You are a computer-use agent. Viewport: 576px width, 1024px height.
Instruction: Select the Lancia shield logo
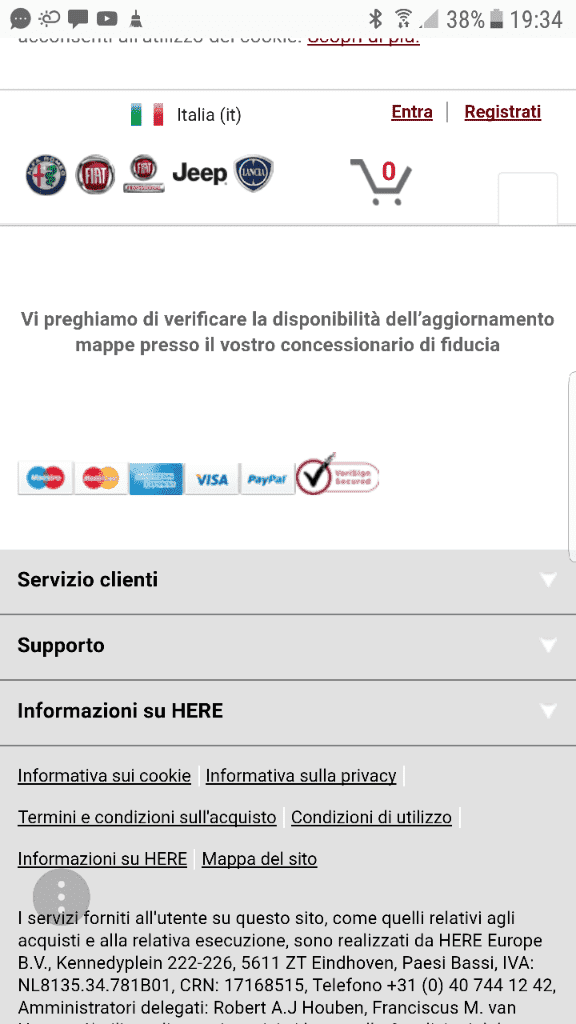coord(254,174)
